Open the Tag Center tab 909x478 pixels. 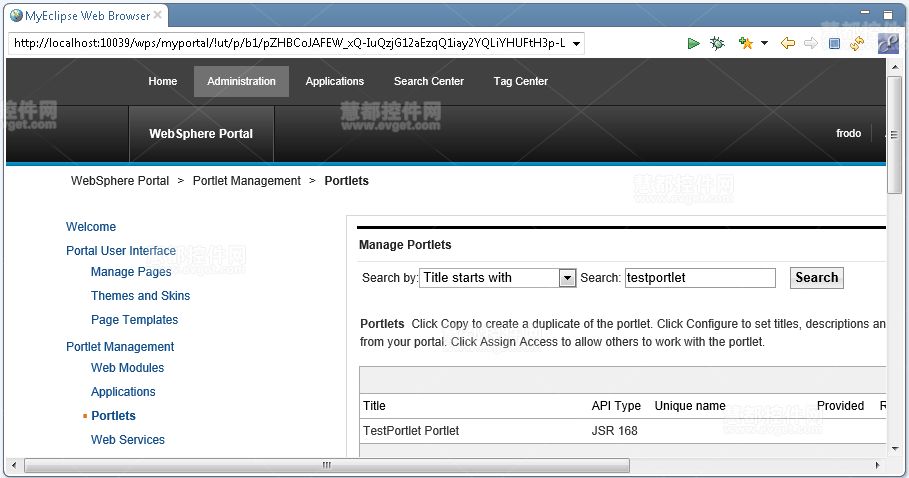pos(521,81)
